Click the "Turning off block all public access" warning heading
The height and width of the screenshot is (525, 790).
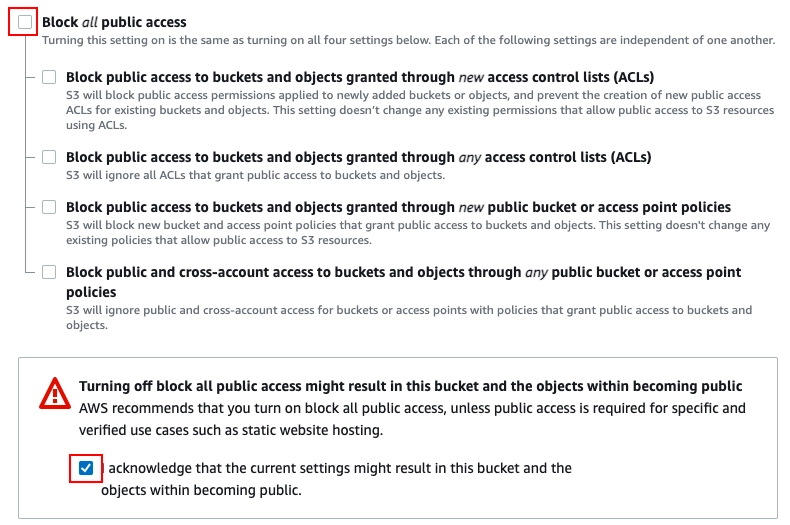(410, 386)
